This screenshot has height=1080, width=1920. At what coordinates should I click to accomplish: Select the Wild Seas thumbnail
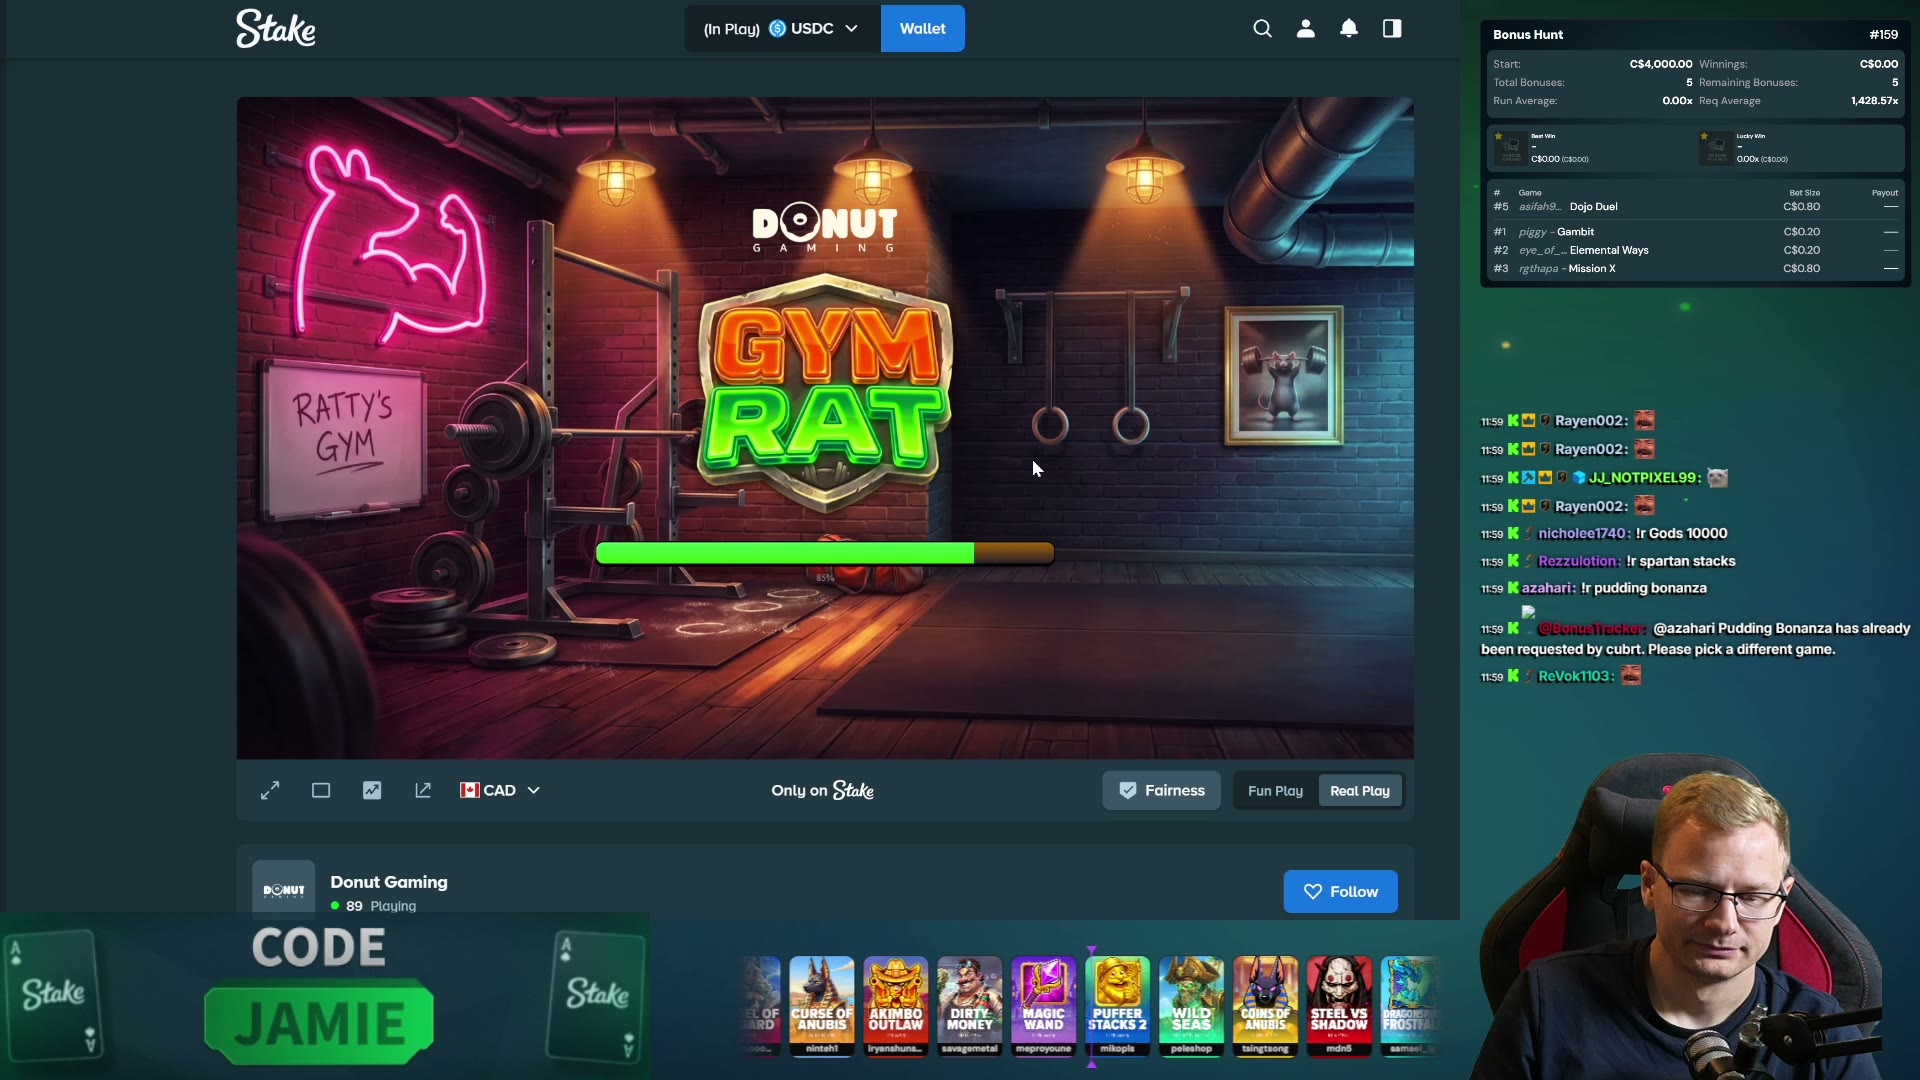click(1191, 1006)
